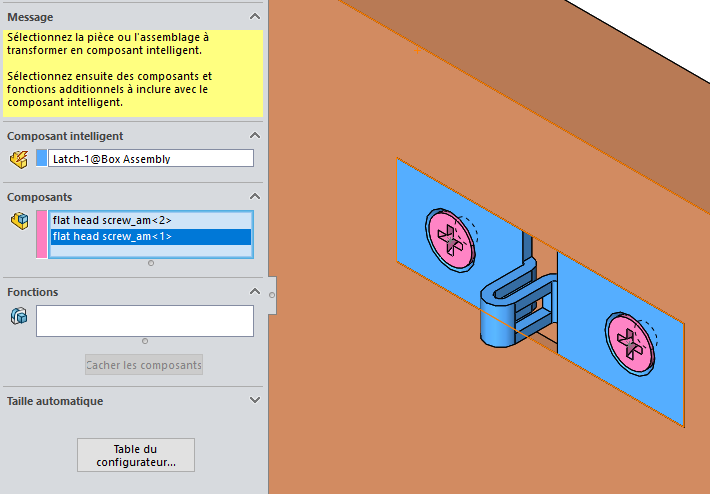Collapse the Message section chevron
Viewport: 710px width, 494px height.
[x=255, y=17]
